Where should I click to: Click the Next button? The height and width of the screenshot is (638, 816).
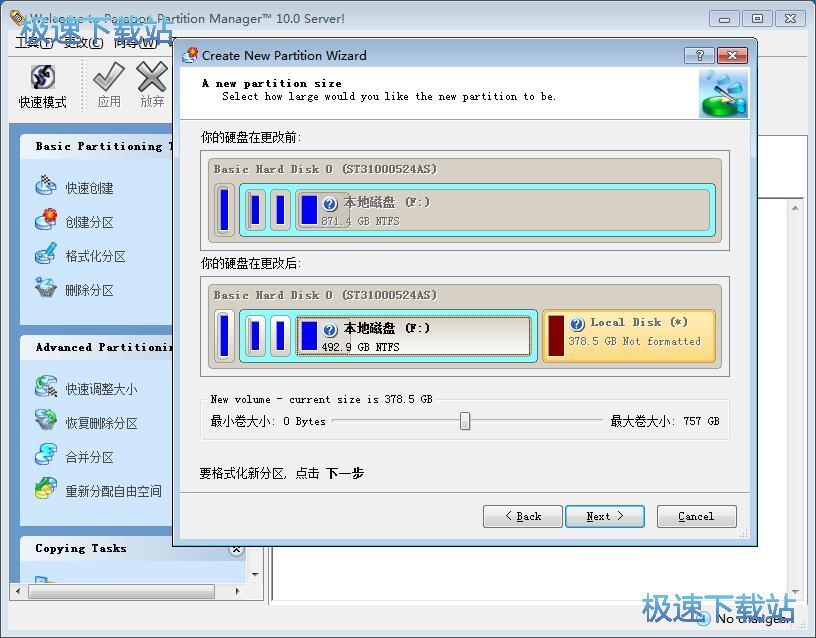pyautogui.click(x=605, y=516)
